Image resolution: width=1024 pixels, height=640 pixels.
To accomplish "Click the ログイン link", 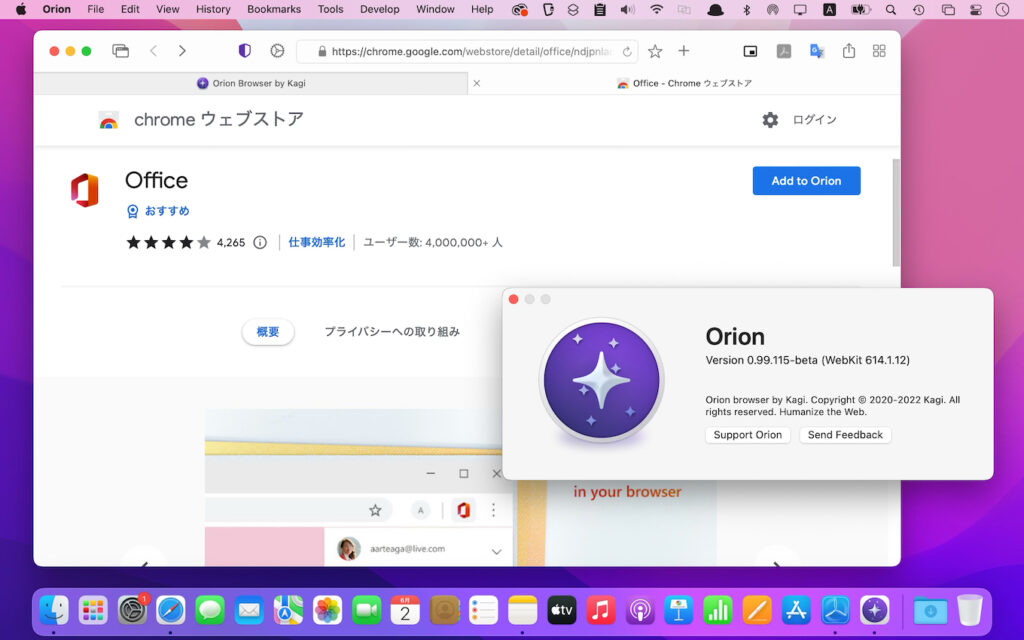I will [x=815, y=119].
